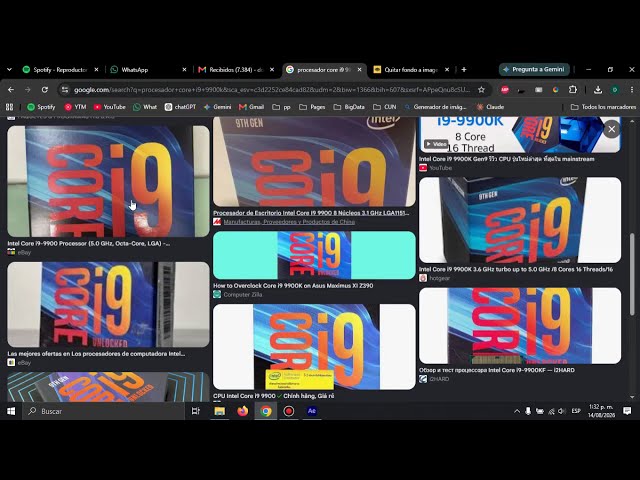Open the Gmail bookmark
This screenshot has height=480, width=640.
point(251,107)
